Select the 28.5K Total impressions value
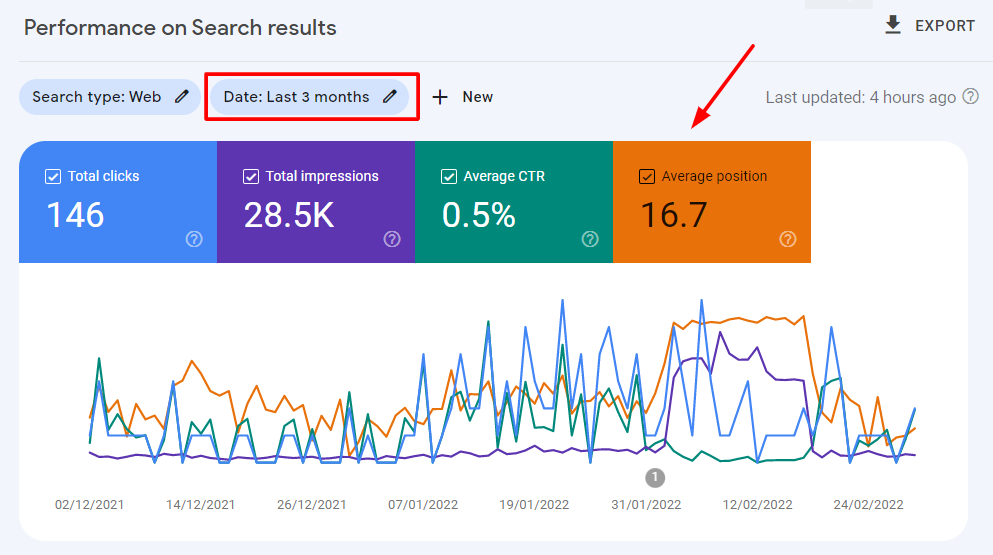Screen dimensions: 993x555 pos(289,215)
